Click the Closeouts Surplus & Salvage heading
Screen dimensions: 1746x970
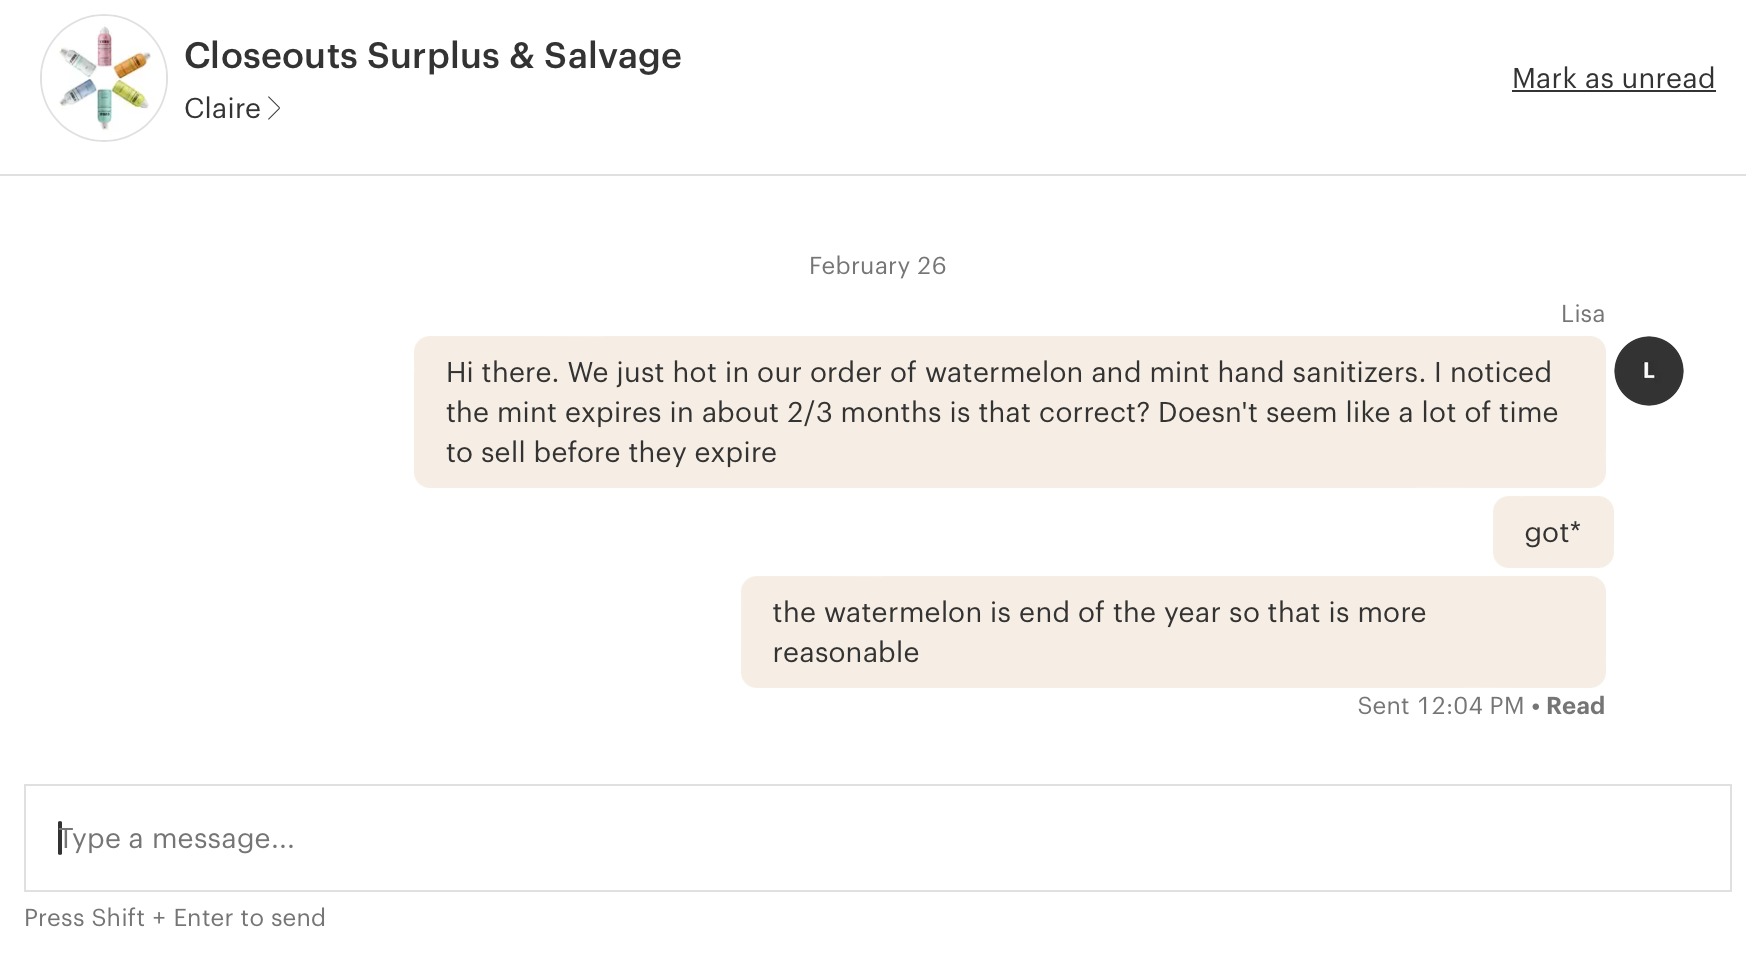point(432,56)
